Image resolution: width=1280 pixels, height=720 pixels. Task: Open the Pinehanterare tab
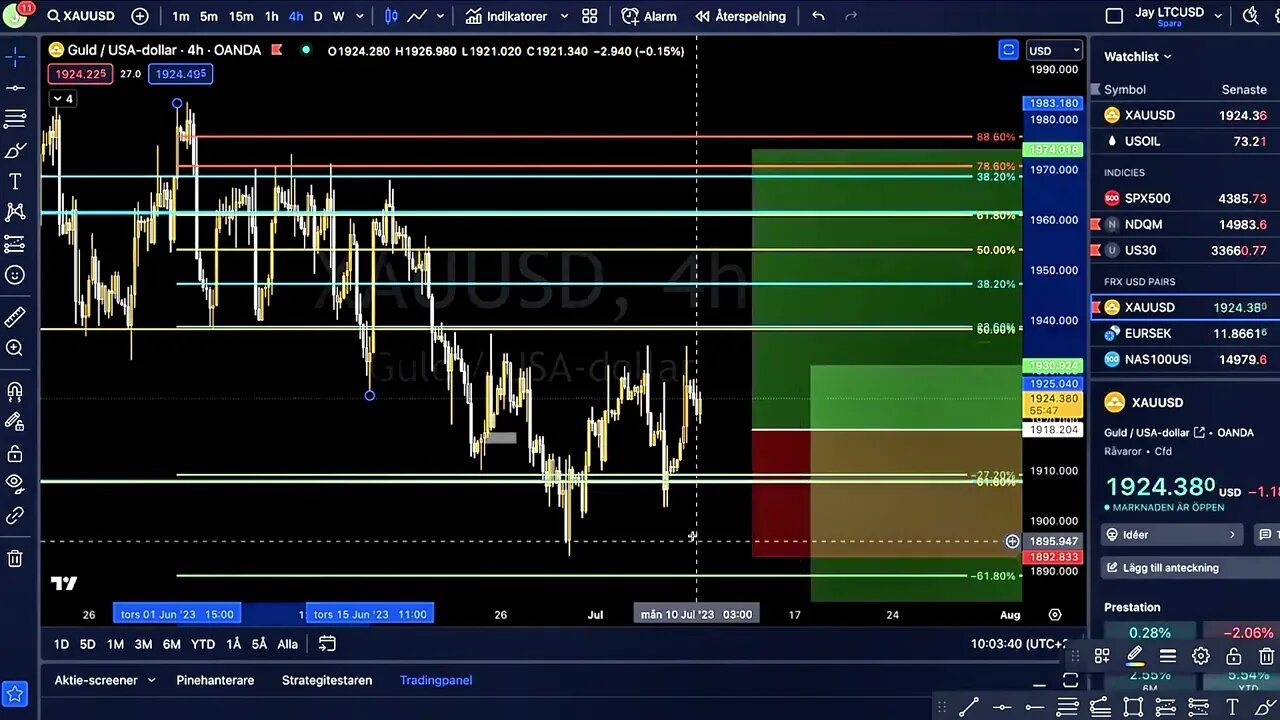pyautogui.click(x=215, y=680)
